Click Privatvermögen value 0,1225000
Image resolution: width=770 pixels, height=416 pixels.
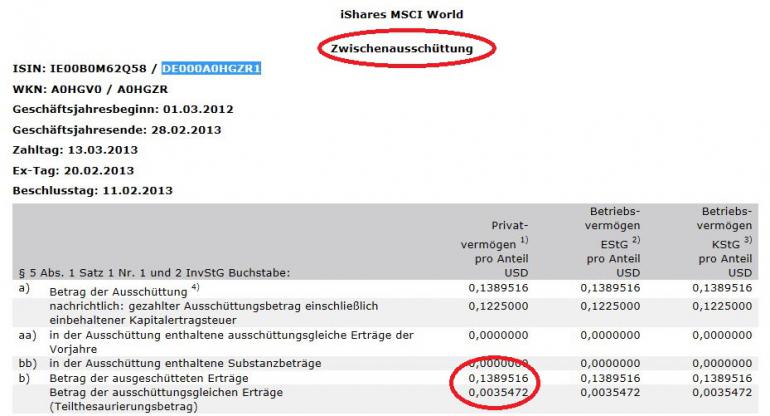pyautogui.click(x=498, y=306)
